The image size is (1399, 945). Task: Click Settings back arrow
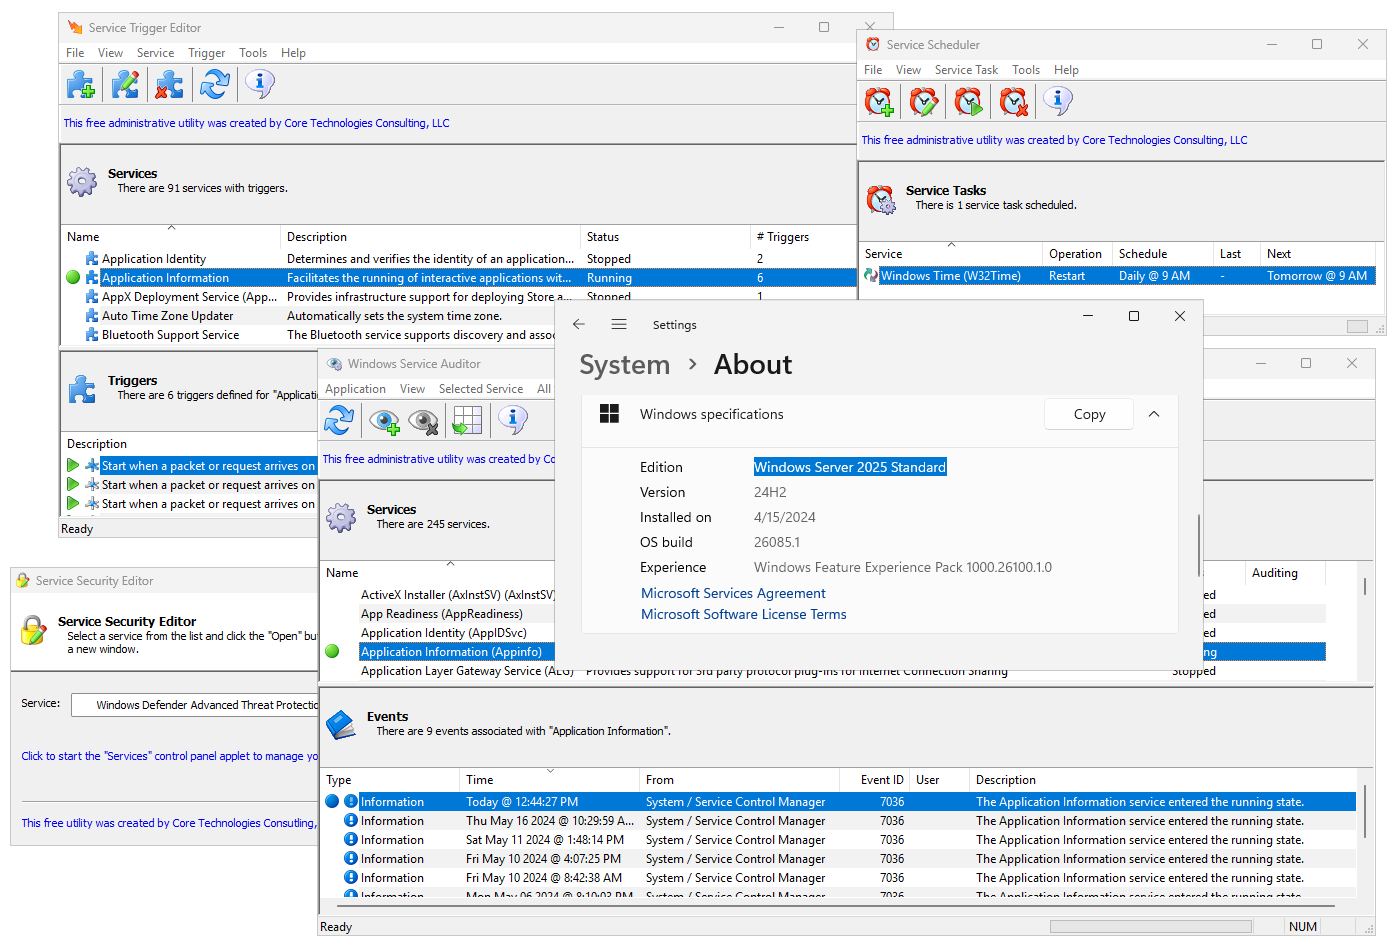coord(578,324)
